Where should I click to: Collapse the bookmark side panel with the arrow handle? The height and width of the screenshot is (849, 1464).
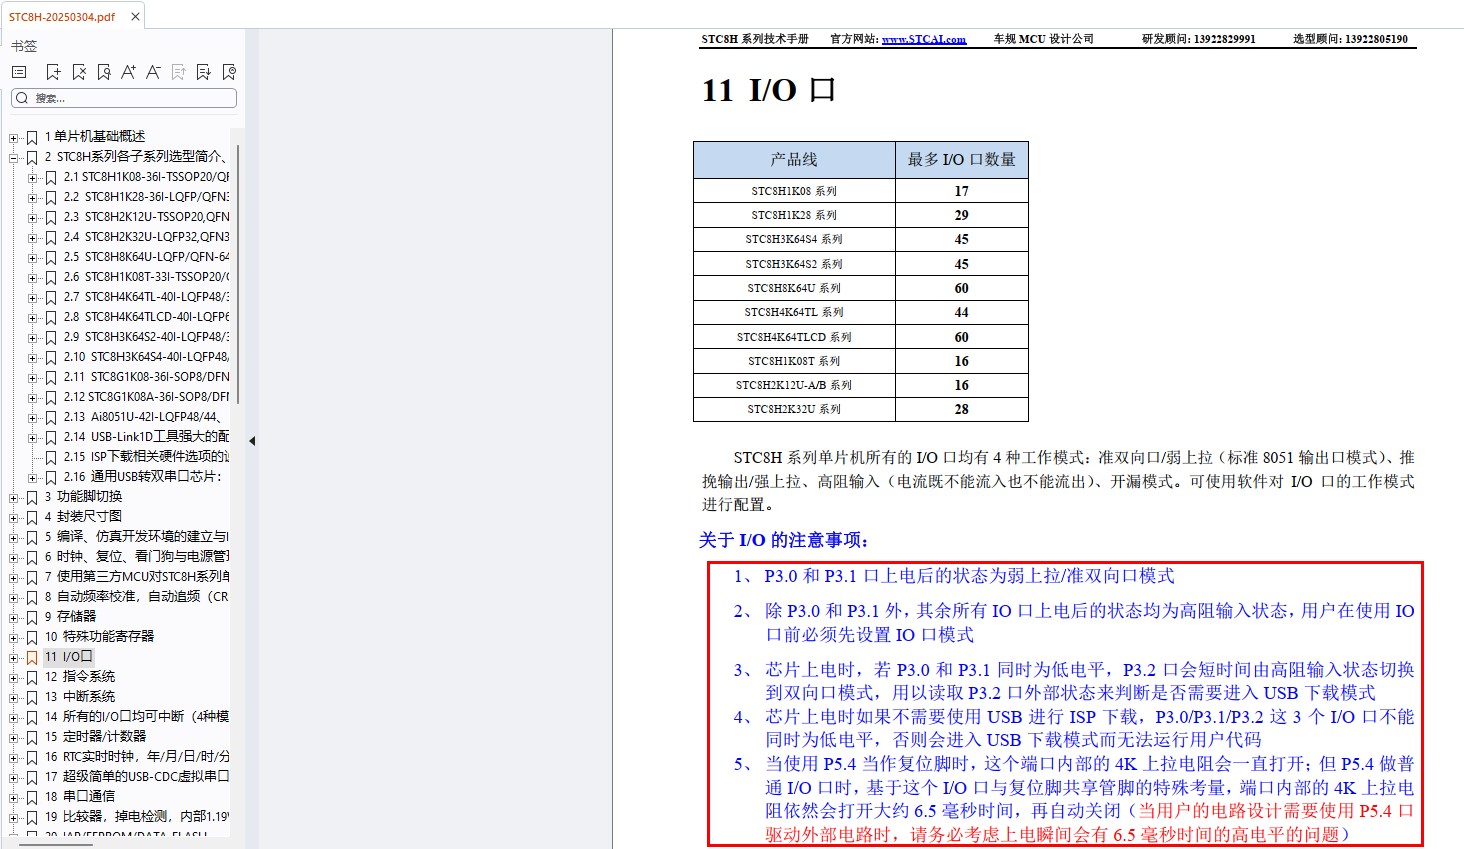[252, 440]
